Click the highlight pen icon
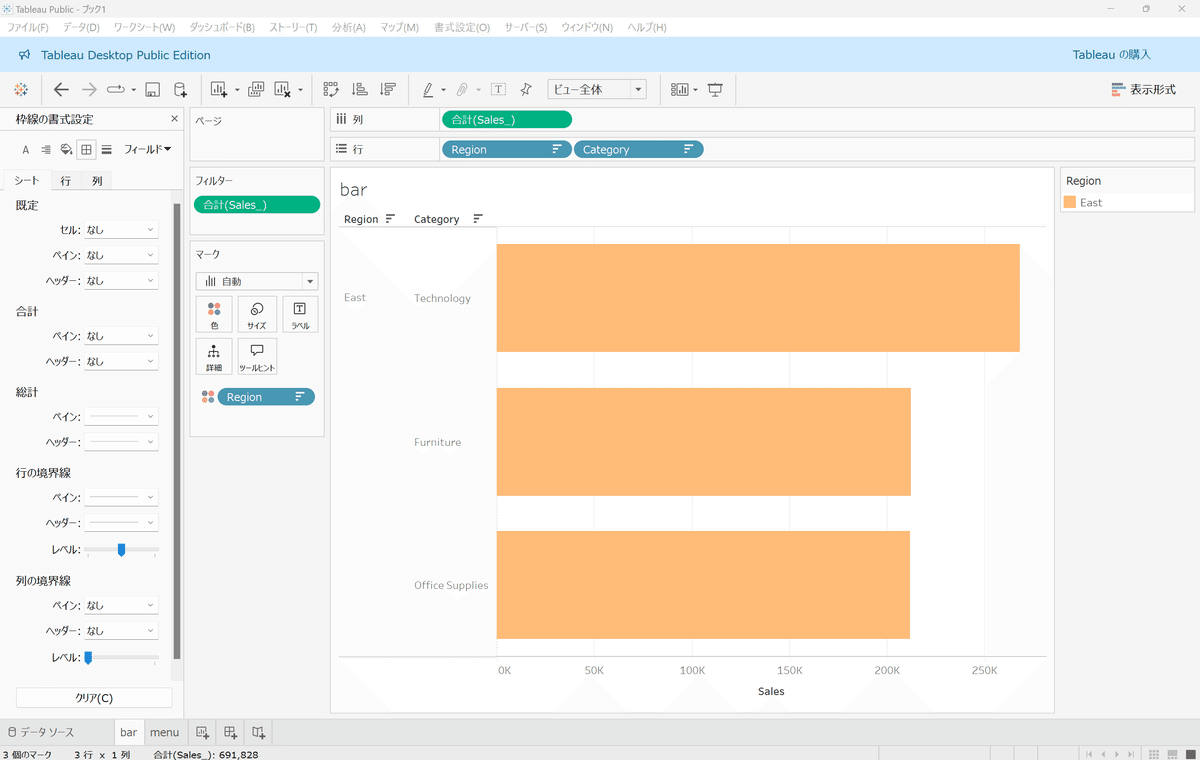Image resolution: width=1200 pixels, height=760 pixels. tap(428, 90)
